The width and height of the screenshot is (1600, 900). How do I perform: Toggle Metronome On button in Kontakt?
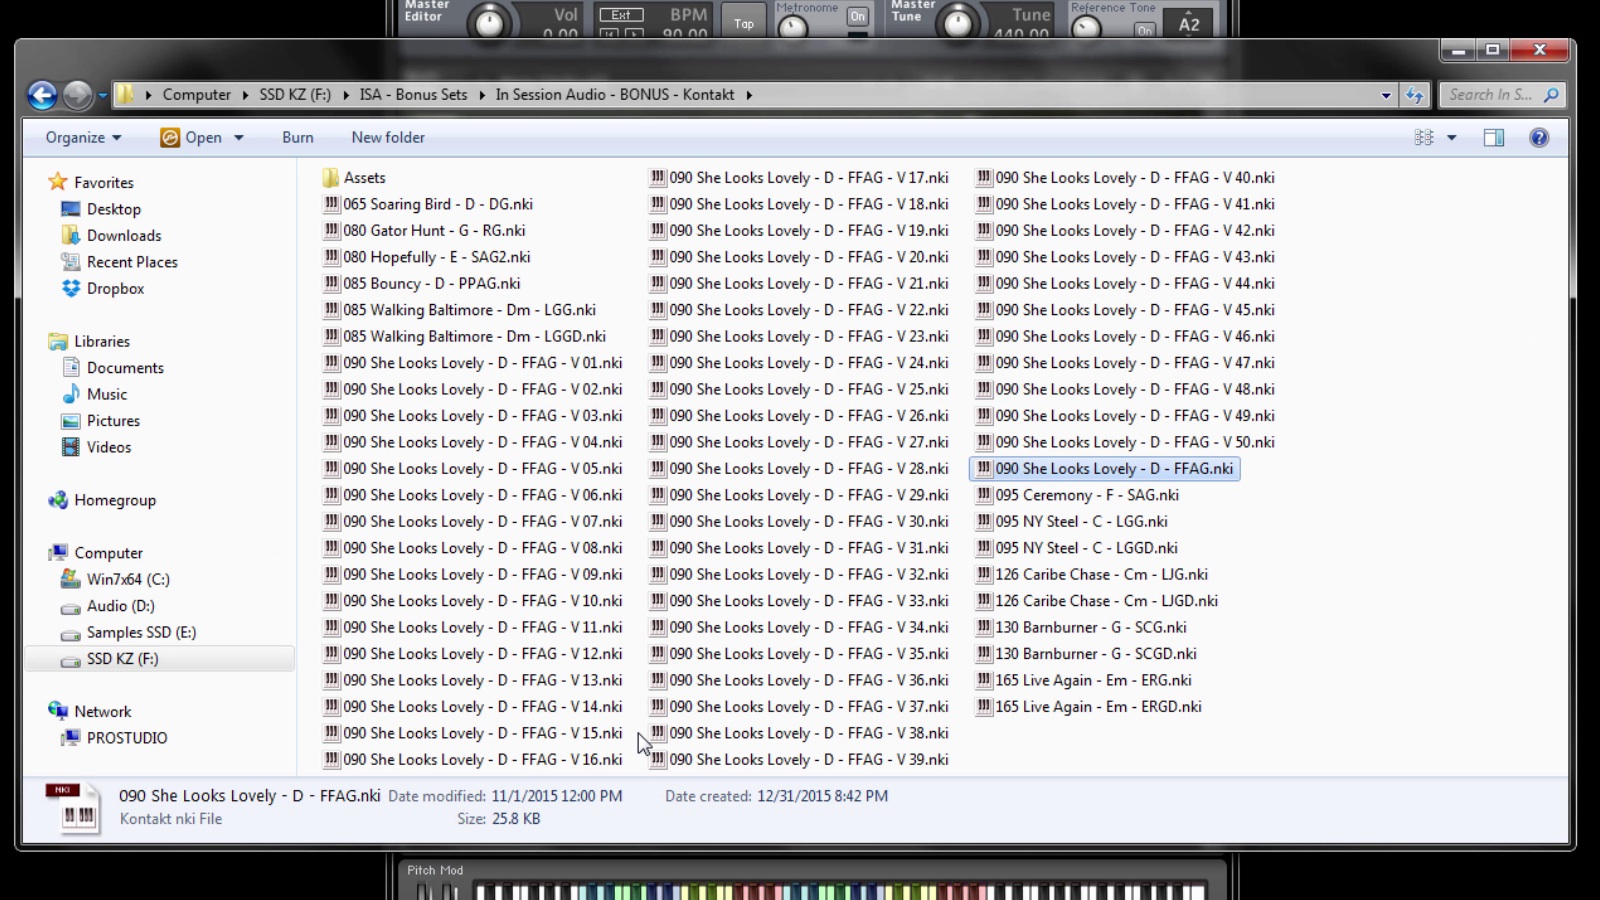[857, 16]
